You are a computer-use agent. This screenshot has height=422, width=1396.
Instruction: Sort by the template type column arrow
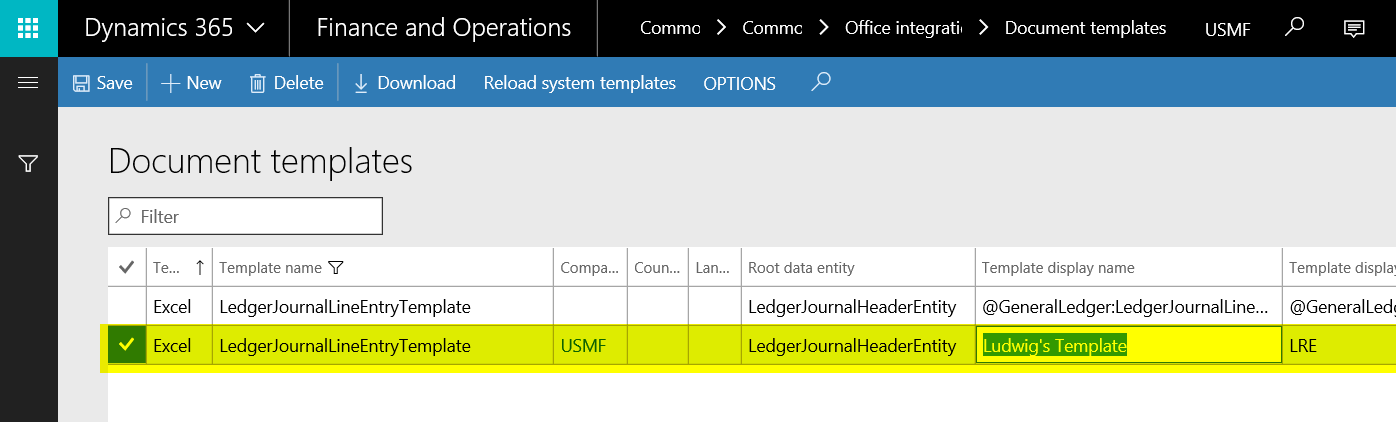(x=200, y=268)
